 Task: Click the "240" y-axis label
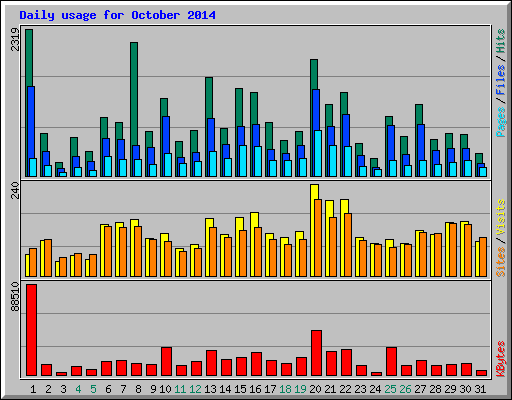point(15,190)
